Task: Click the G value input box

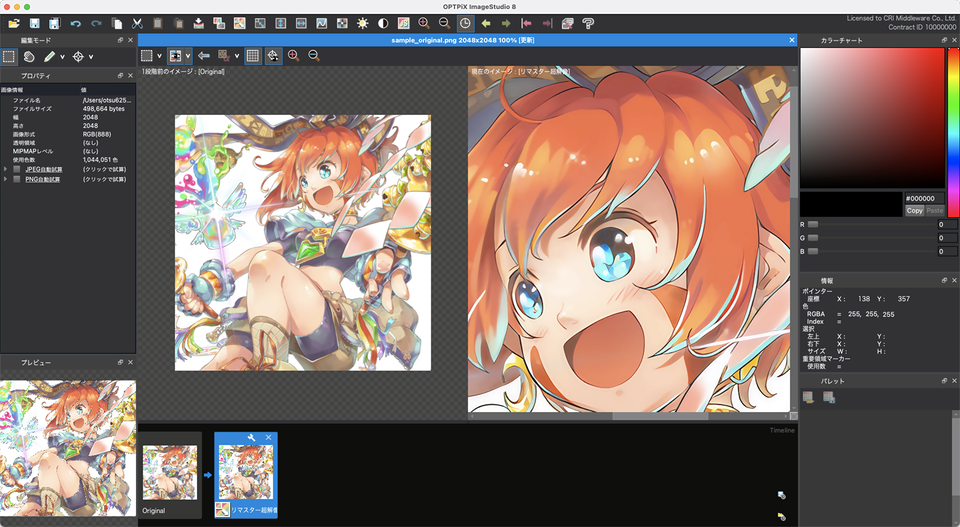Action: click(x=947, y=238)
